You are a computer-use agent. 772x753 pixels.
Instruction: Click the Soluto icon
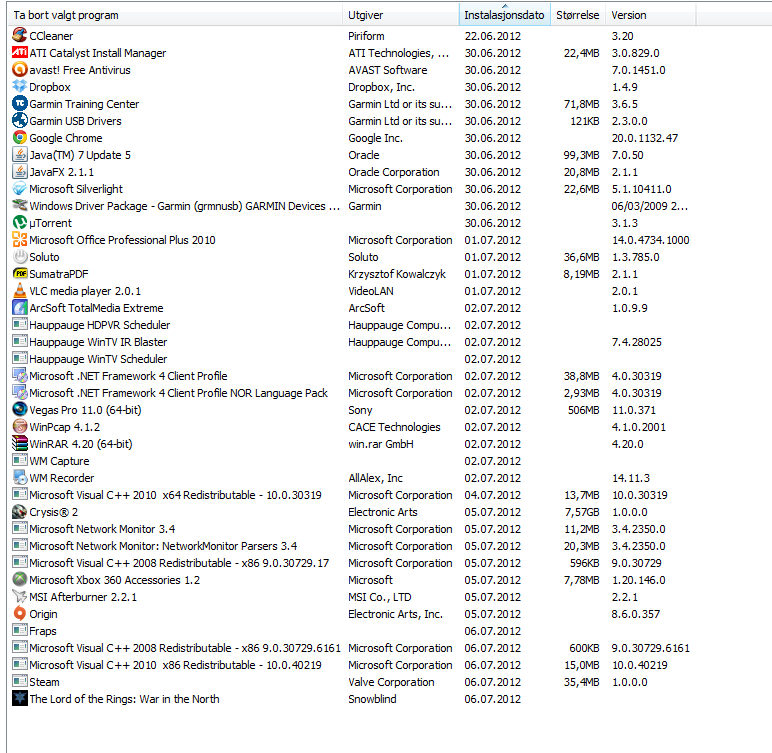coord(20,256)
